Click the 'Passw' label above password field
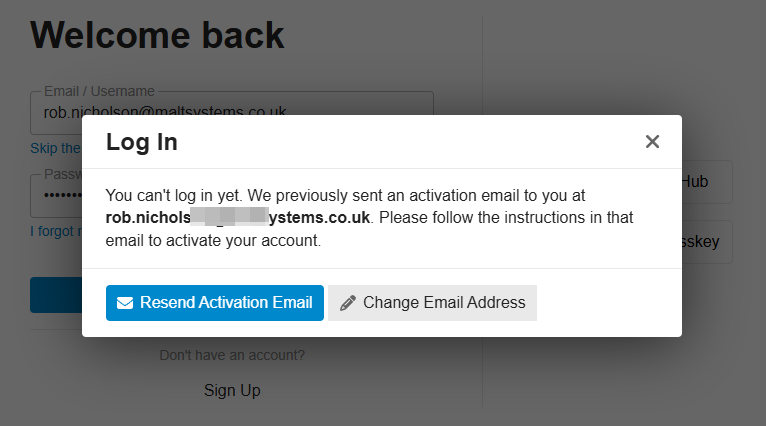766x426 pixels. pos(62,174)
